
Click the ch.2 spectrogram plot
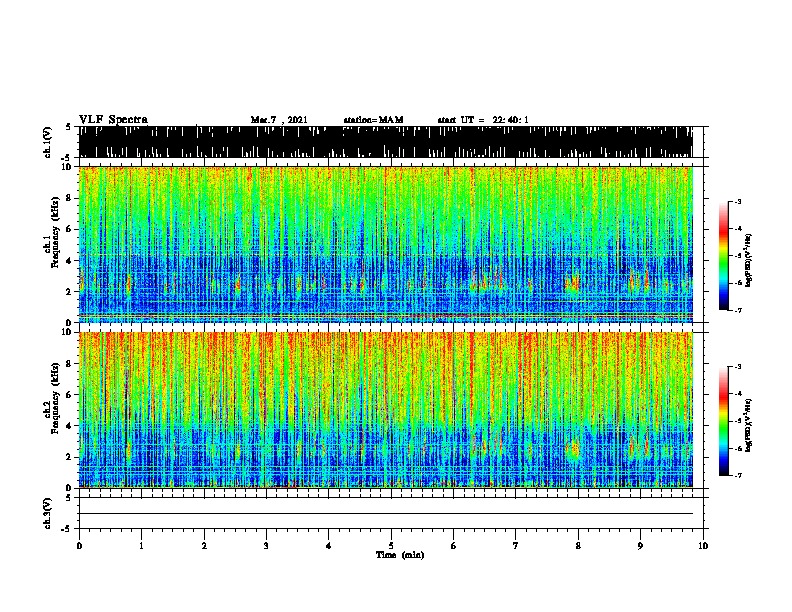point(386,410)
